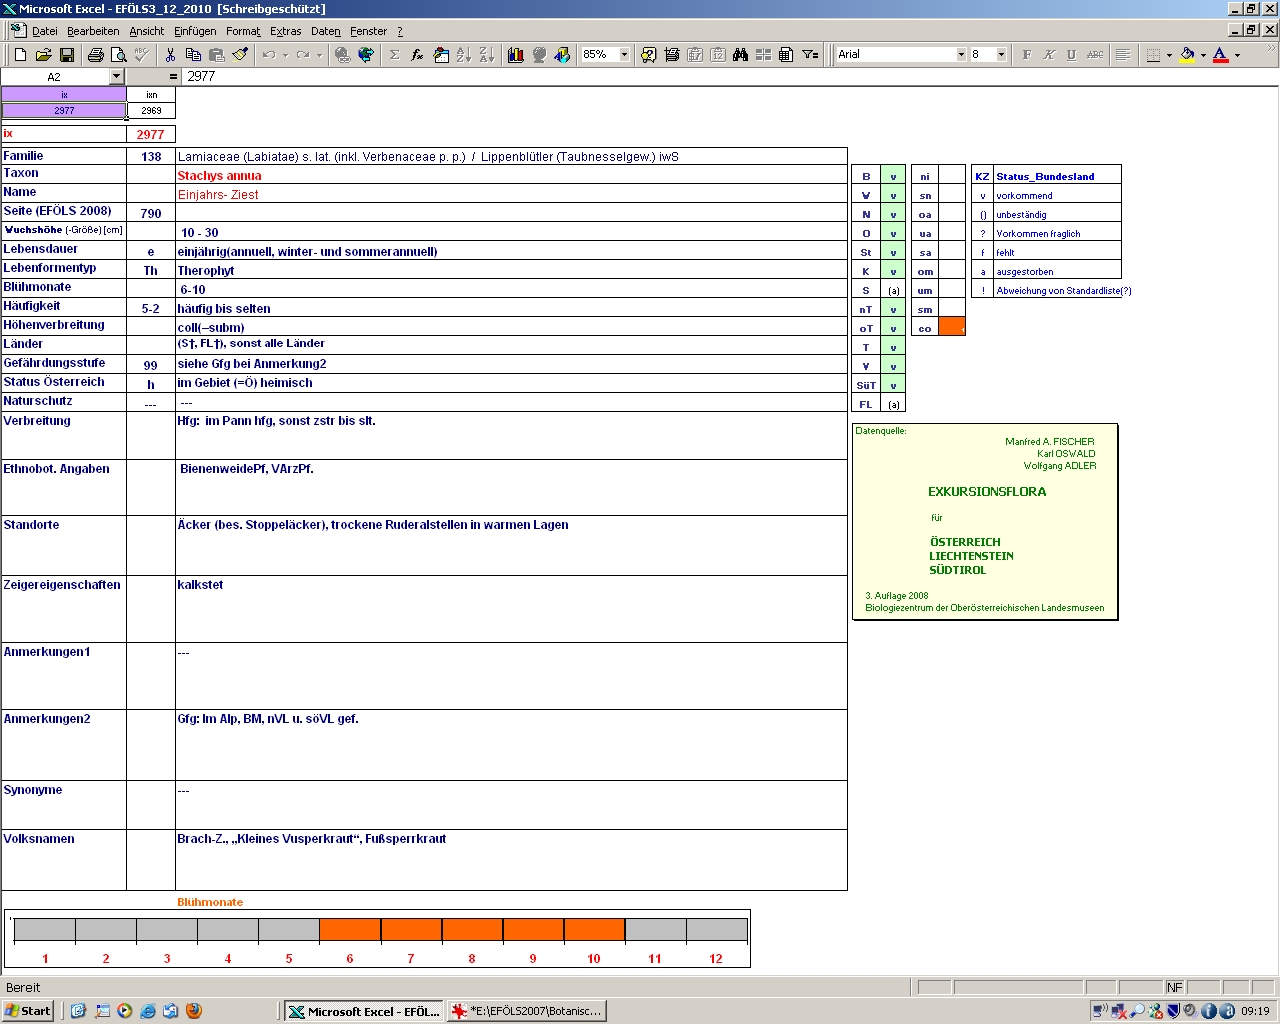Select the purple cell containing 2977

pos(64,110)
